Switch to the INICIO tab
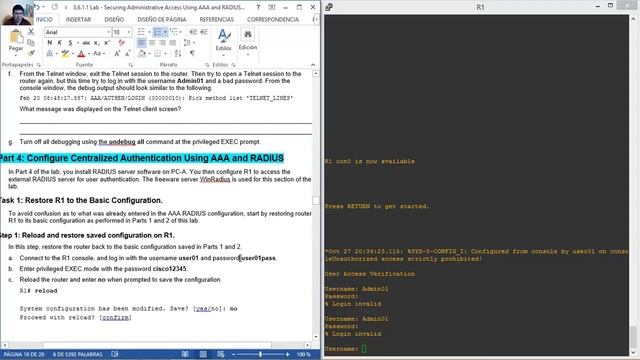640x360 pixels. click(x=44, y=19)
